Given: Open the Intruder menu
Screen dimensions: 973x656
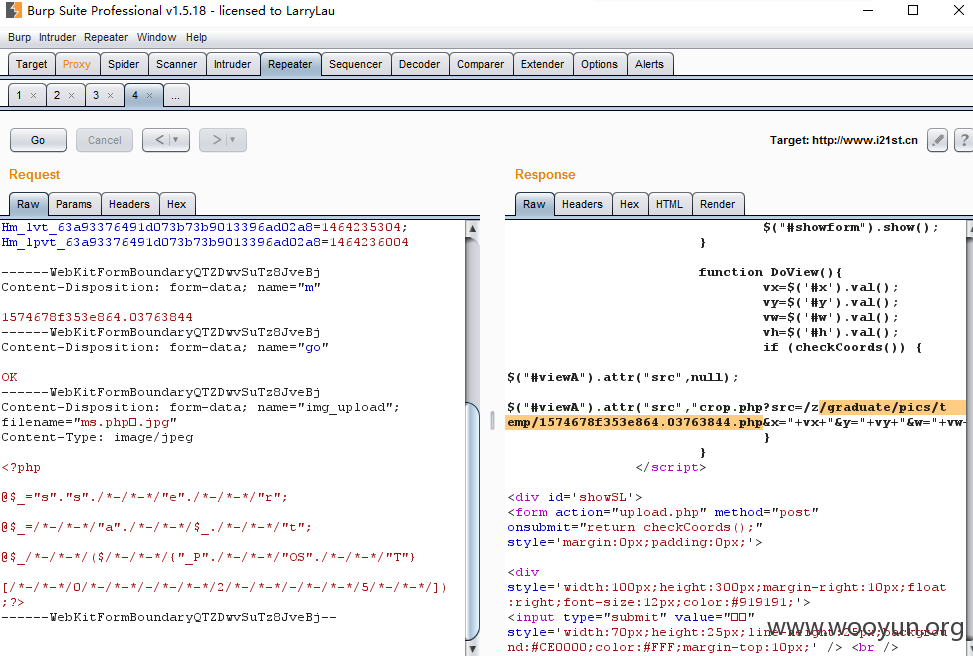Looking at the screenshot, I should (x=57, y=37).
